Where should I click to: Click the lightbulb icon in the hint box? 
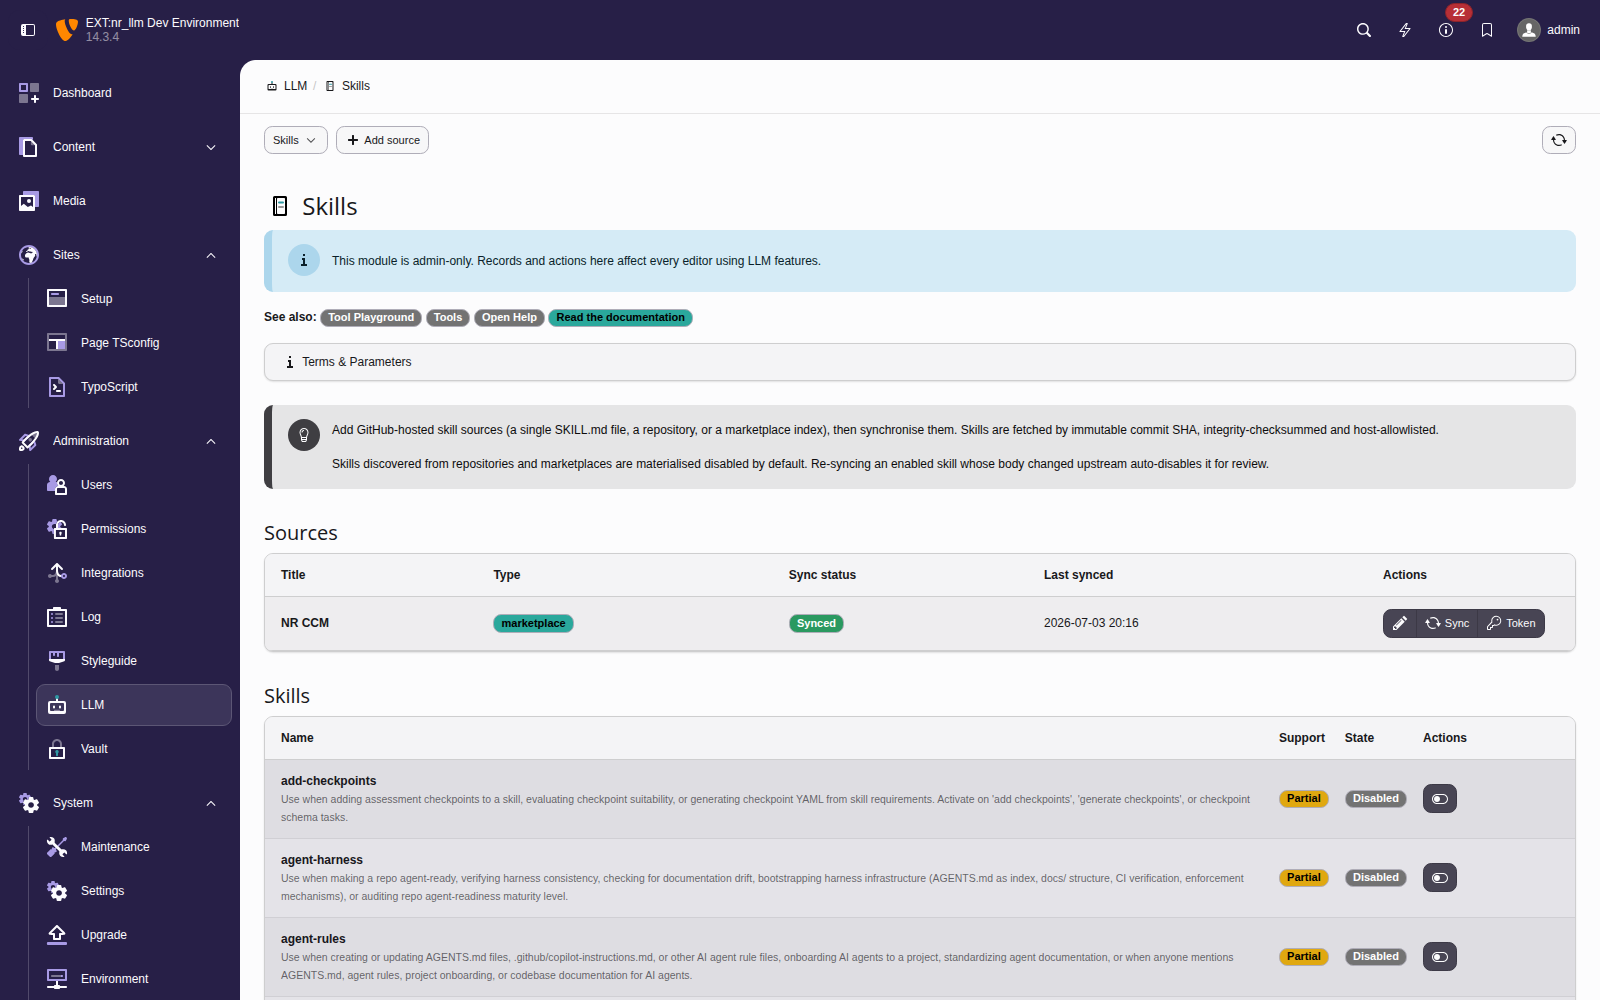click(304, 435)
